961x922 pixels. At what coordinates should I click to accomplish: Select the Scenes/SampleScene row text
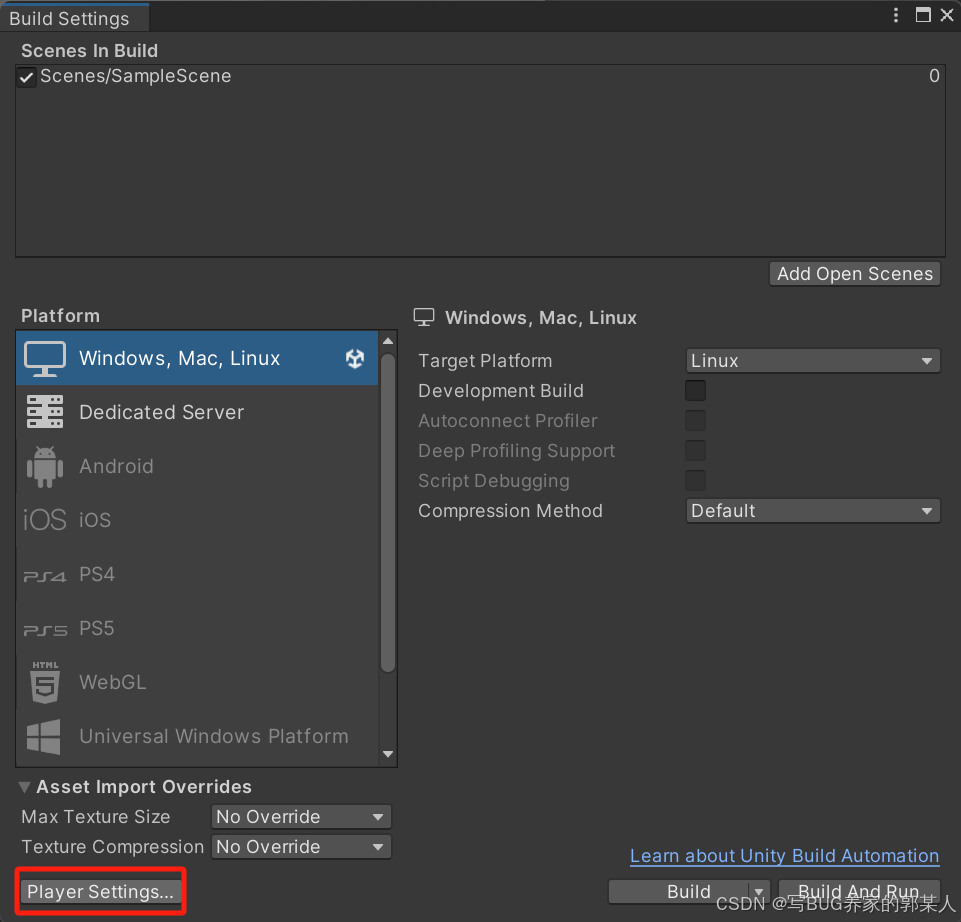tap(135, 76)
